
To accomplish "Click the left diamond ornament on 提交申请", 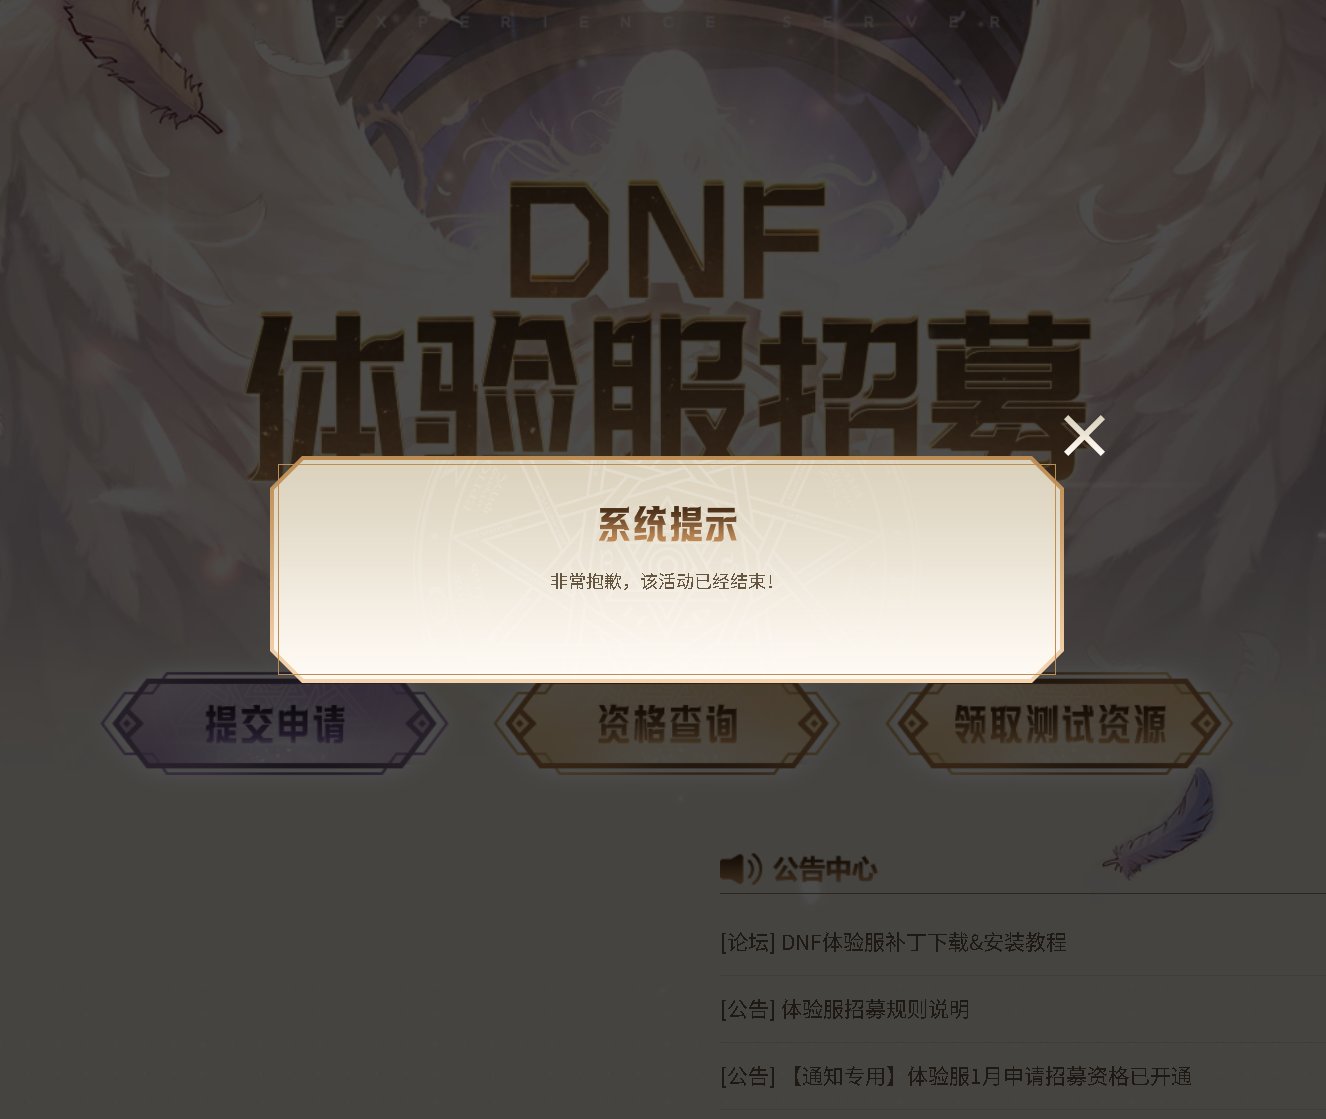I will pos(128,724).
